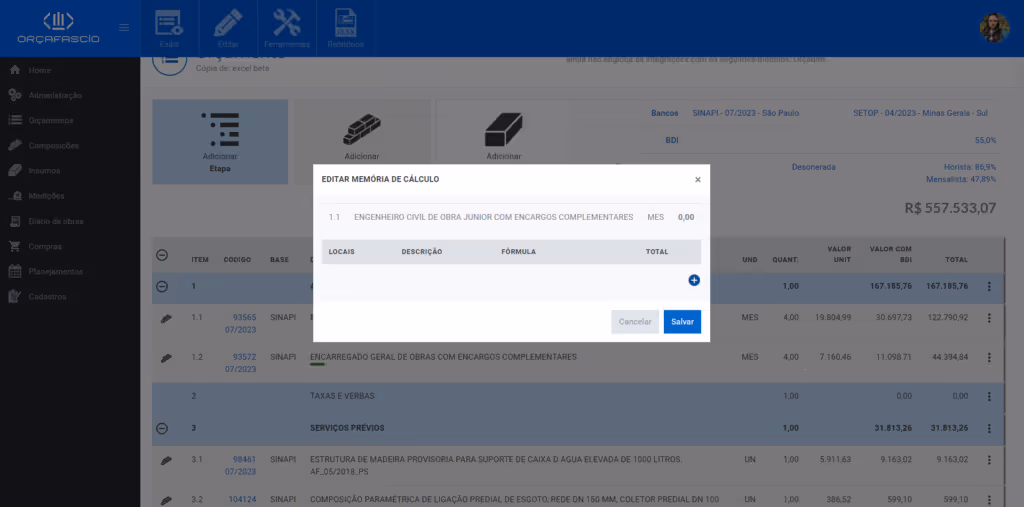
Task: Open options menu for item 3.1 row
Action: pyautogui.click(x=989, y=461)
